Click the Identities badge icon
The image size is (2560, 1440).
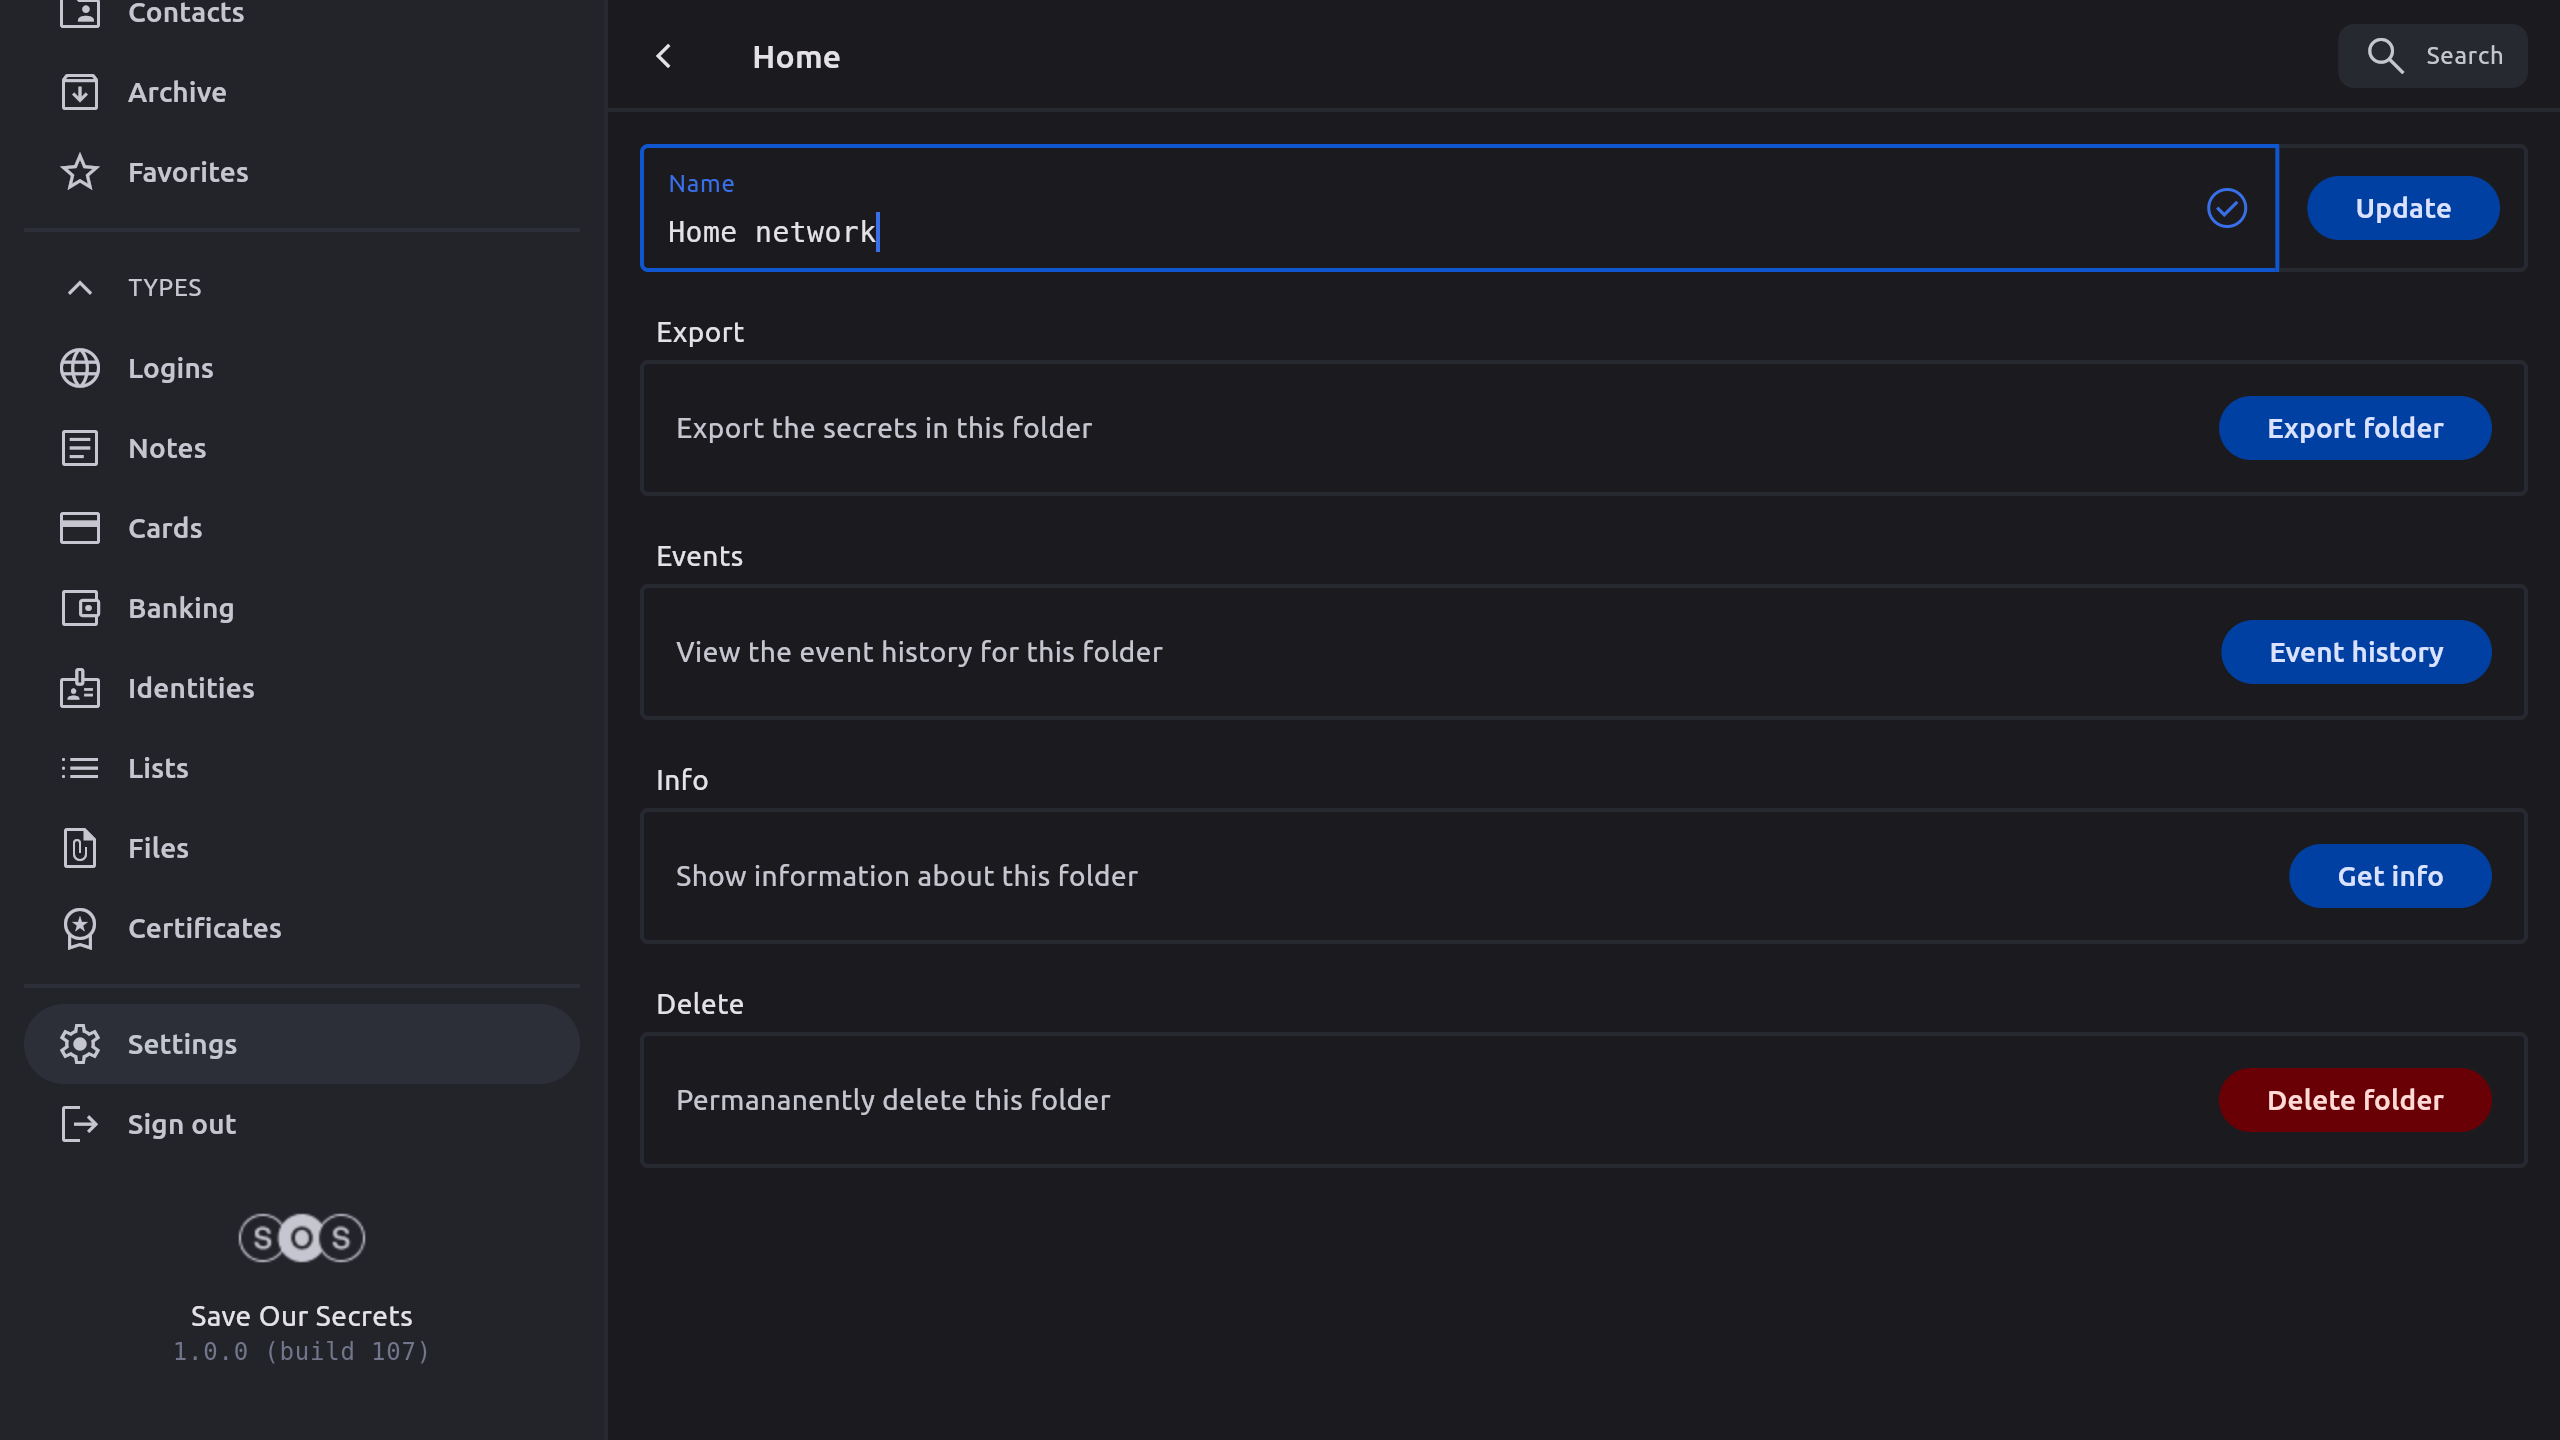80,688
